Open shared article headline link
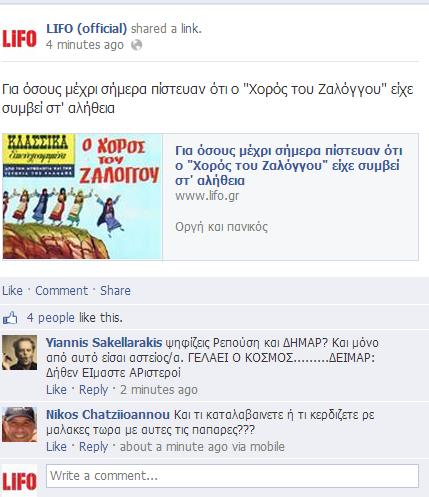 289,166
